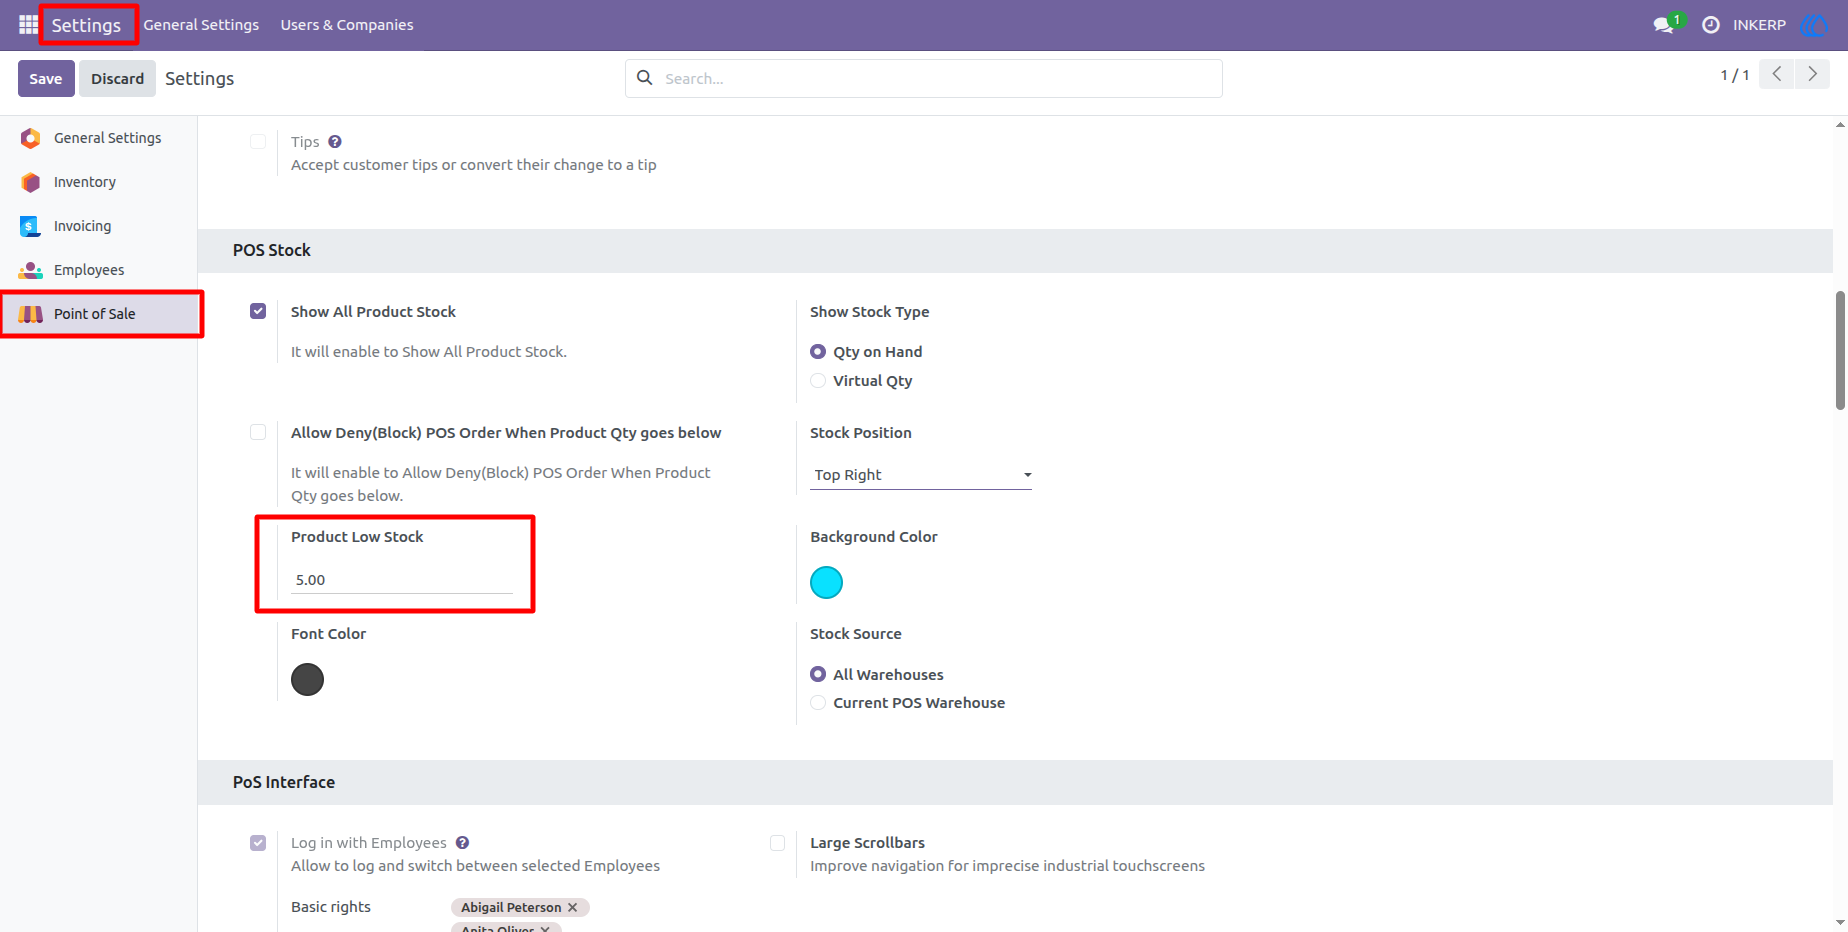This screenshot has width=1848, height=932.
Task: Enable the Tips checkbox
Action: (258, 142)
